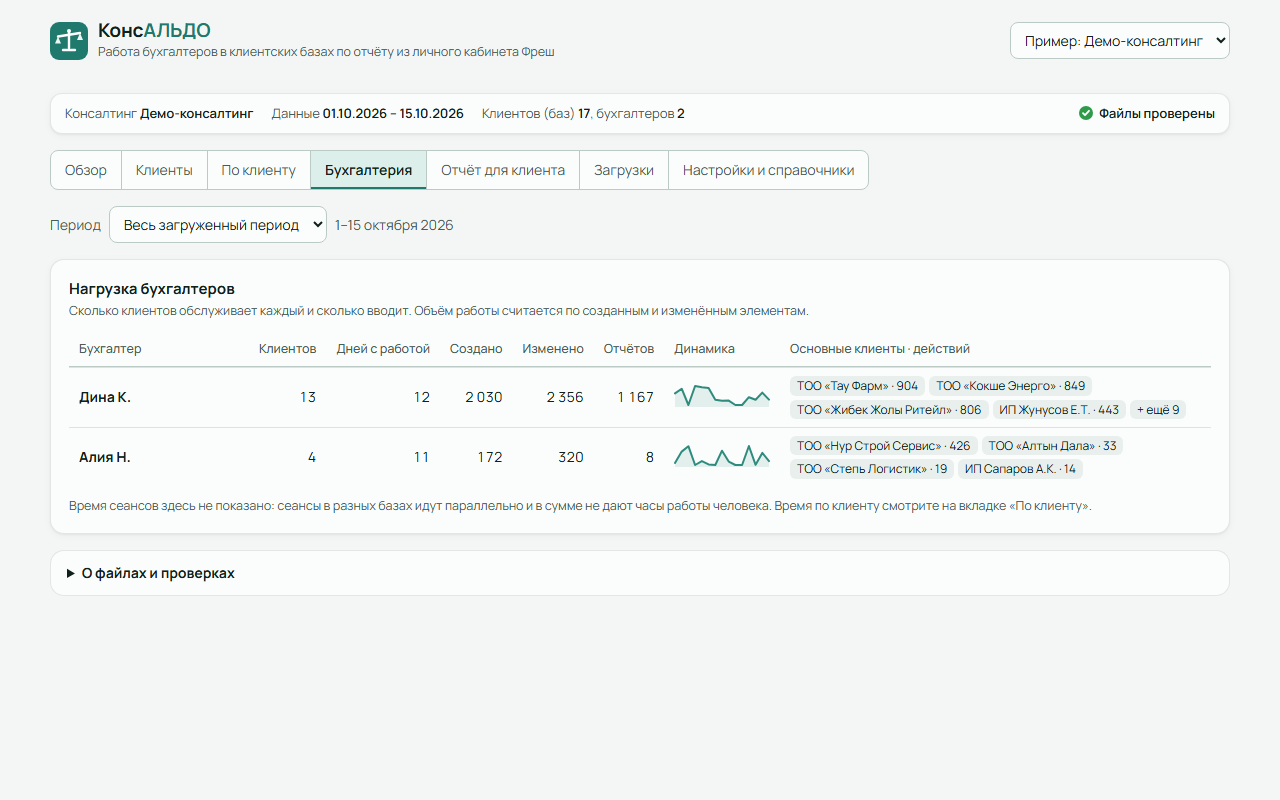Viewport: 1280px width, 800px height.
Task: Click the Дней с работой column header
Action: pyautogui.click(x=383, y=349)
